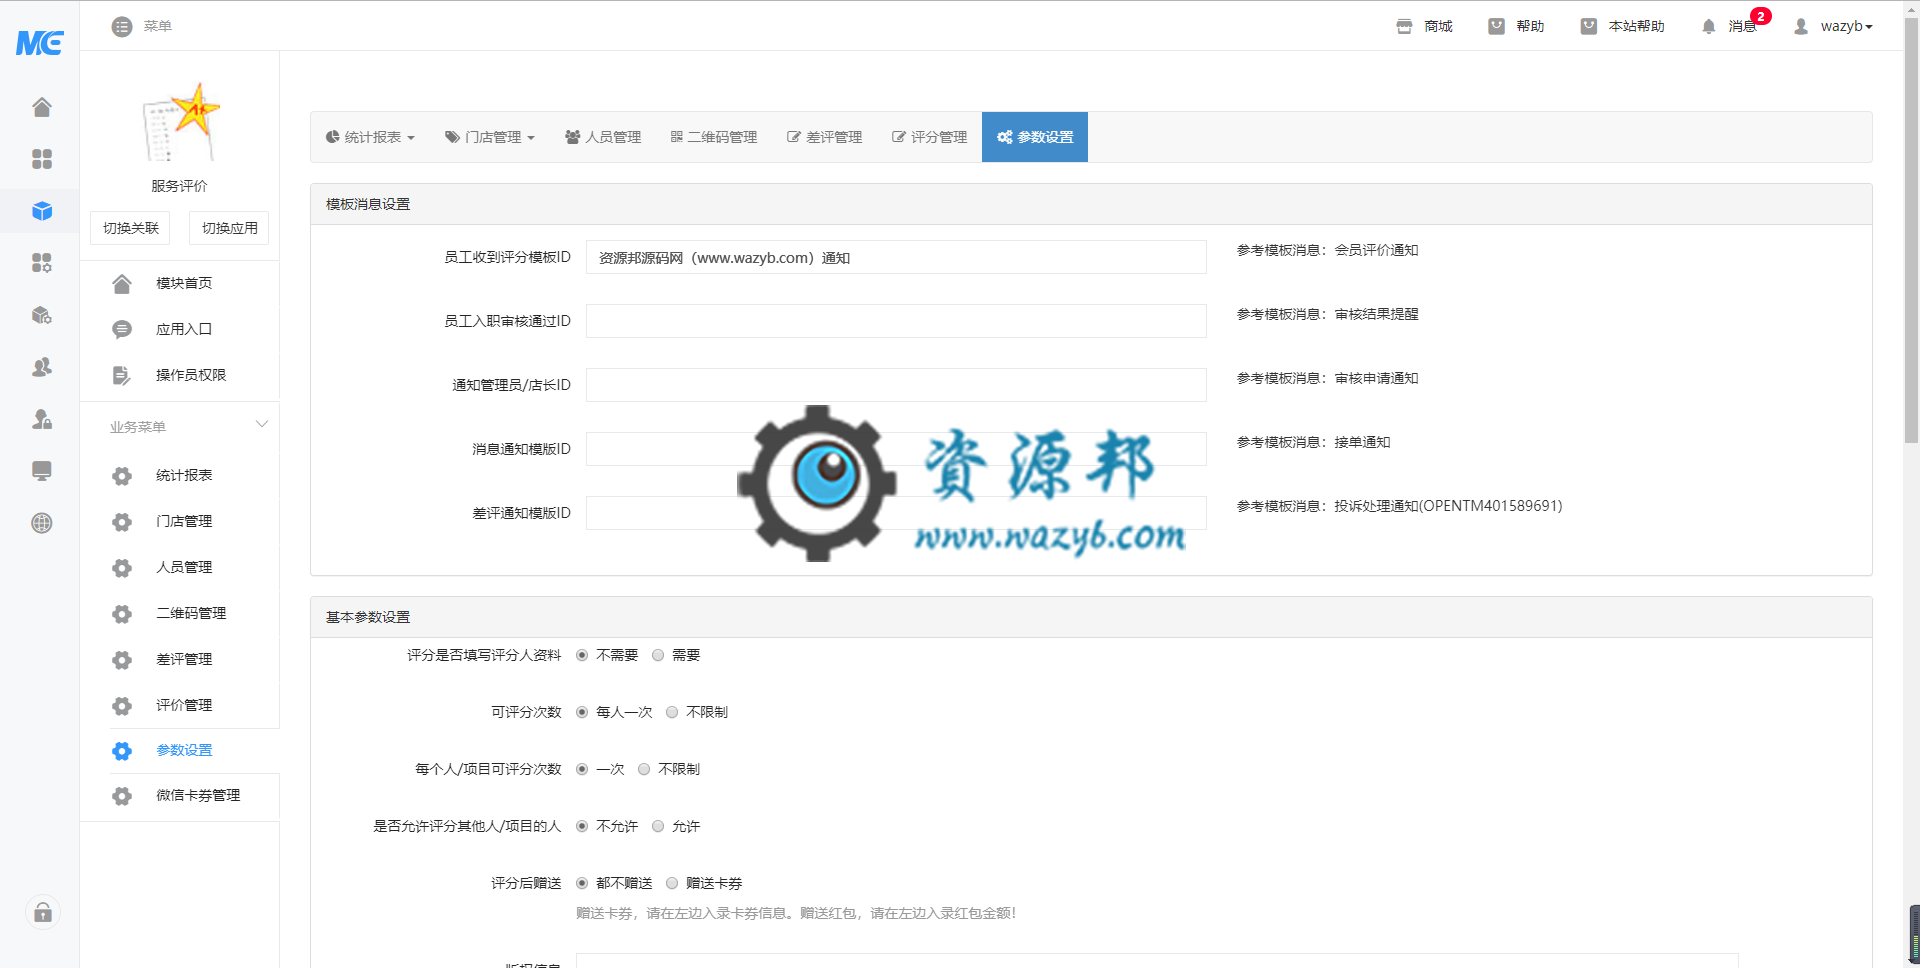The height and width of the screenshot is (968, 1920).
Task: Select the active 参数设置 tab
Action: (1035, 137)
